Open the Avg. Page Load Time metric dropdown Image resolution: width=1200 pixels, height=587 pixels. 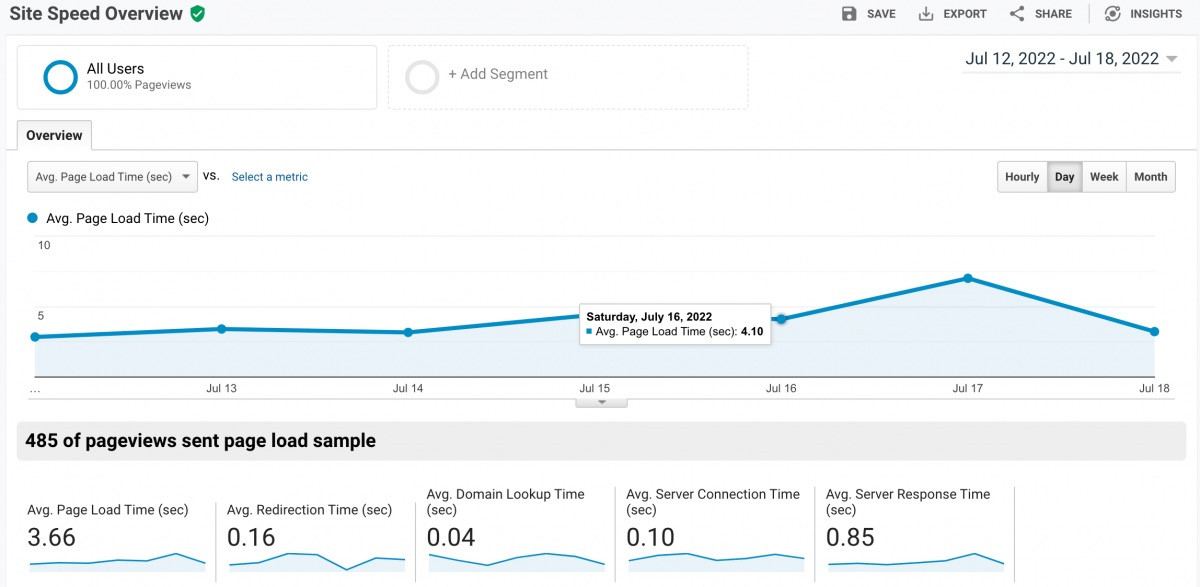pyautogui.click(x=111, y=176)
